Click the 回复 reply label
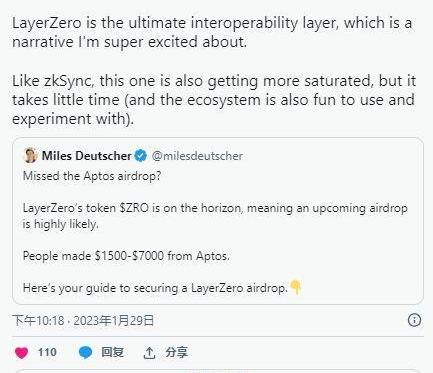 pos(112,352)
